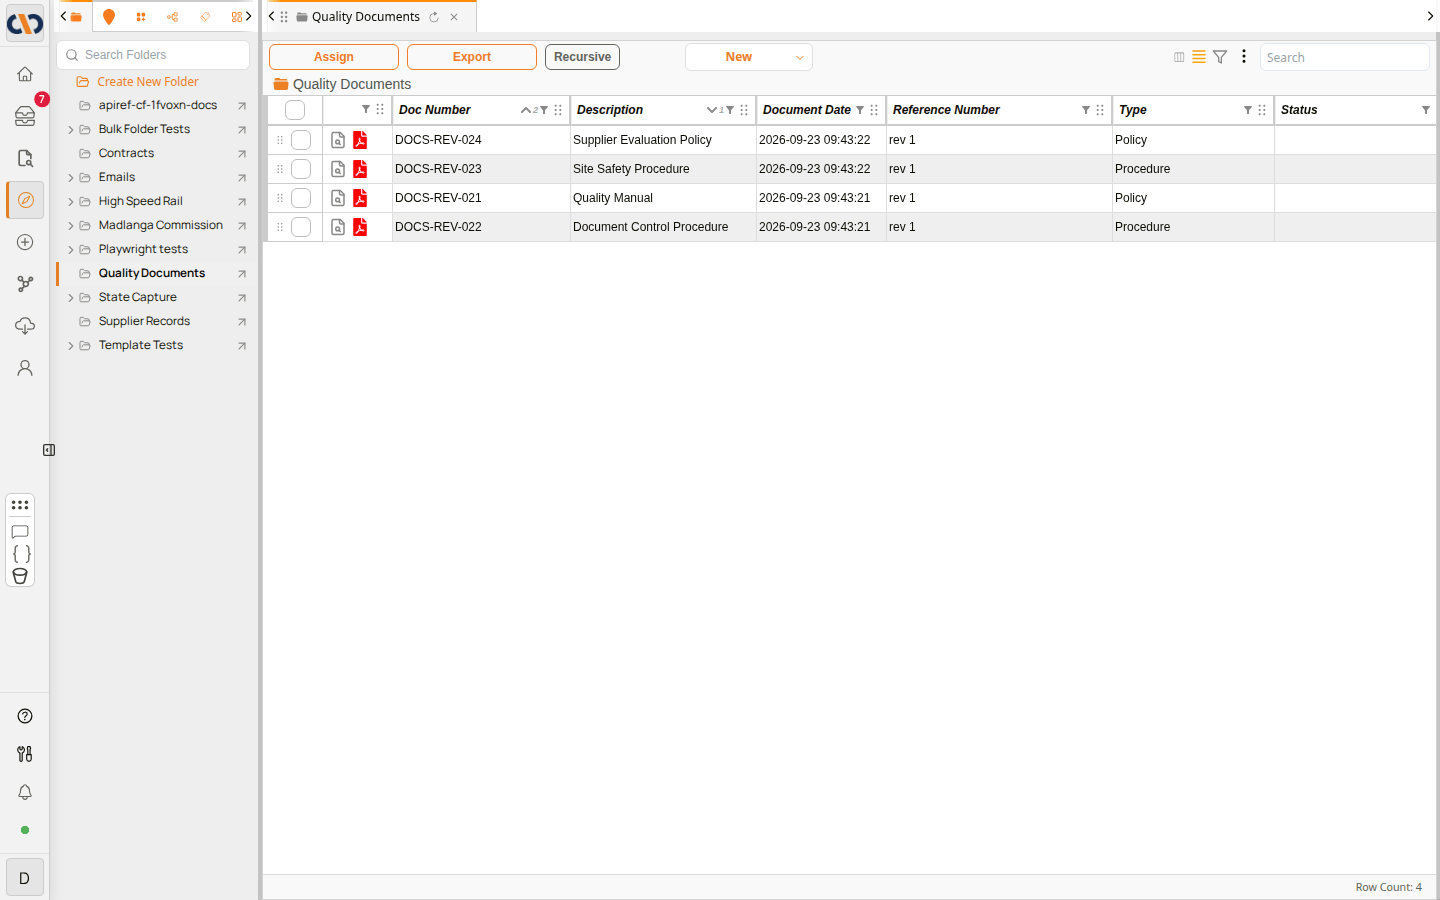
Task: Check the row checkbox for DOCS-REV-022
Action: (x=301, y=227)
